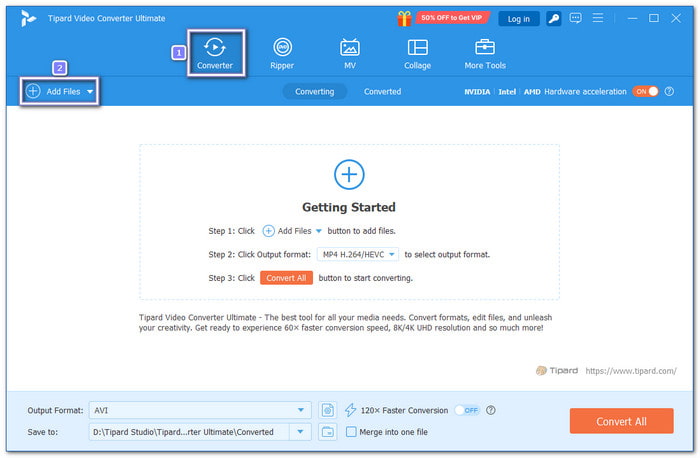700x458 pixels.
Task: Click the large plus circle to add files
Action: click(349, 174)
